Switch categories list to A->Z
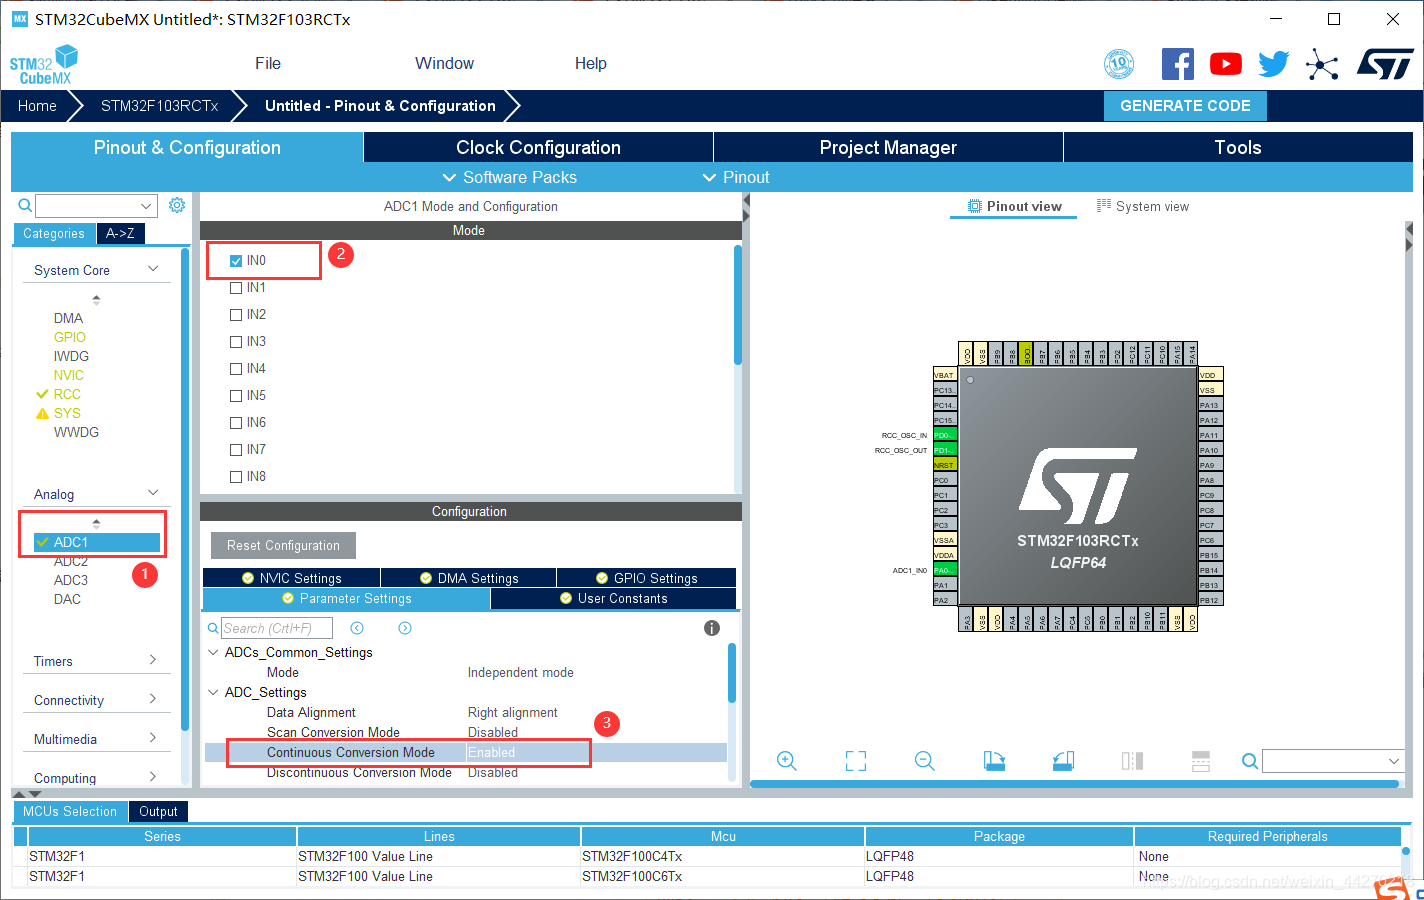The width and height of the screenshot is (1424, 900). click(120, 233)
